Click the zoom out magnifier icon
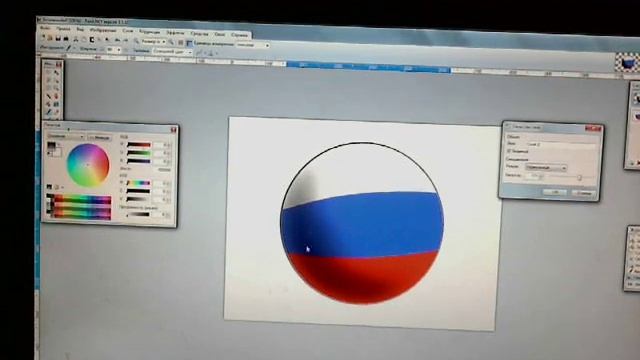 coord(136,41)
